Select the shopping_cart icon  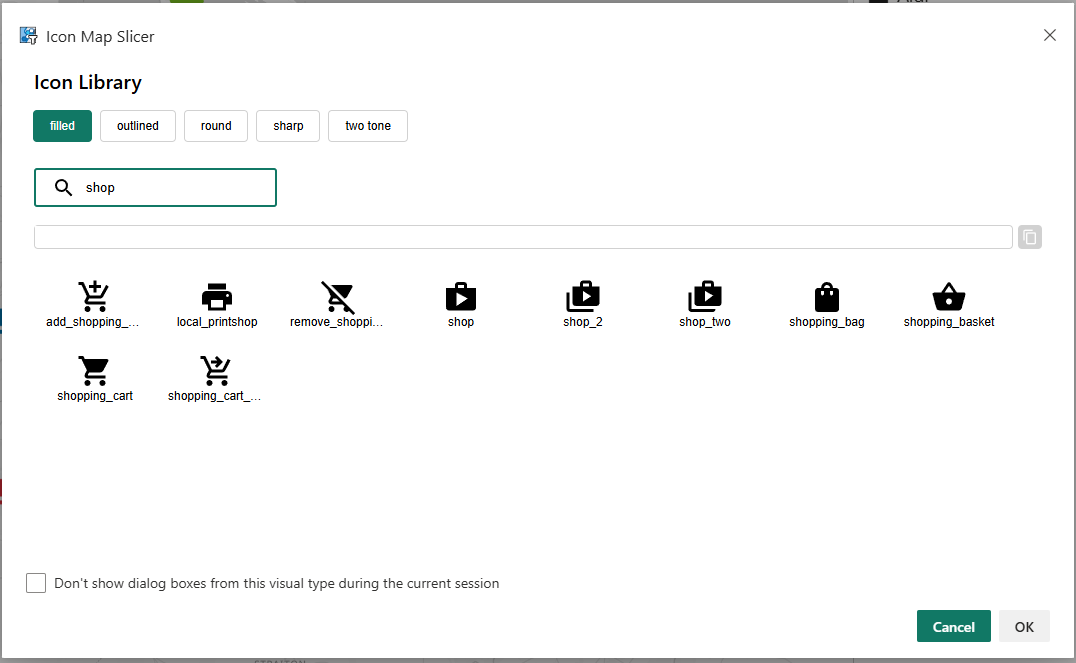coord(94,371)
